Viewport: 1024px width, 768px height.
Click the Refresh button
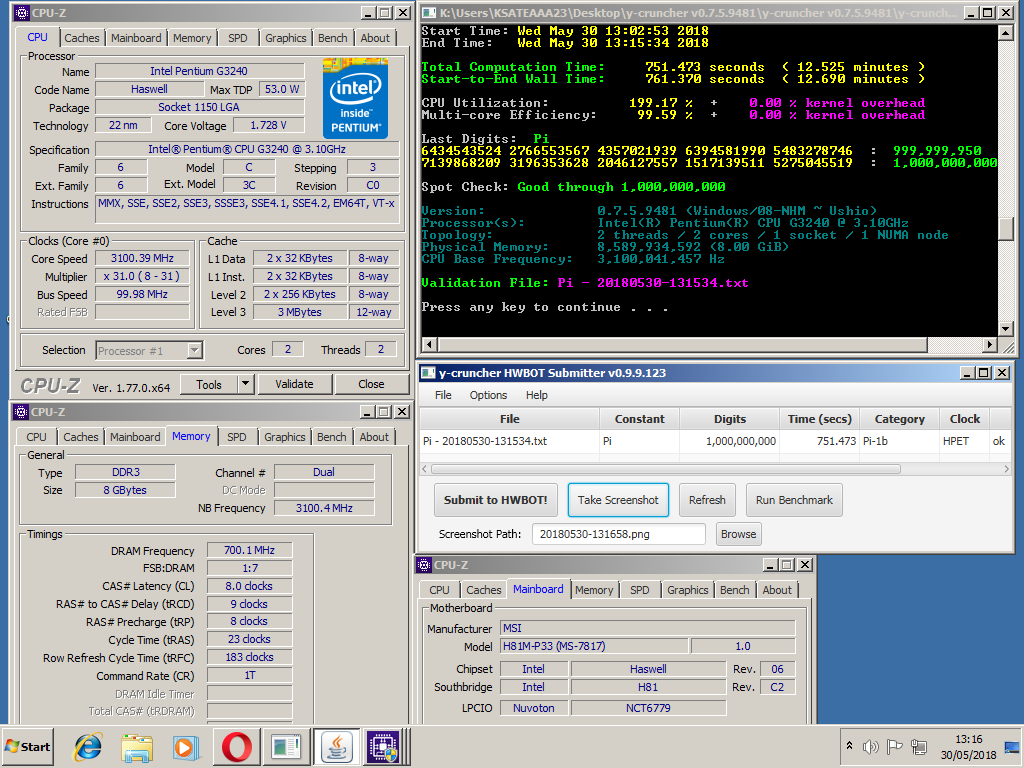707,500
